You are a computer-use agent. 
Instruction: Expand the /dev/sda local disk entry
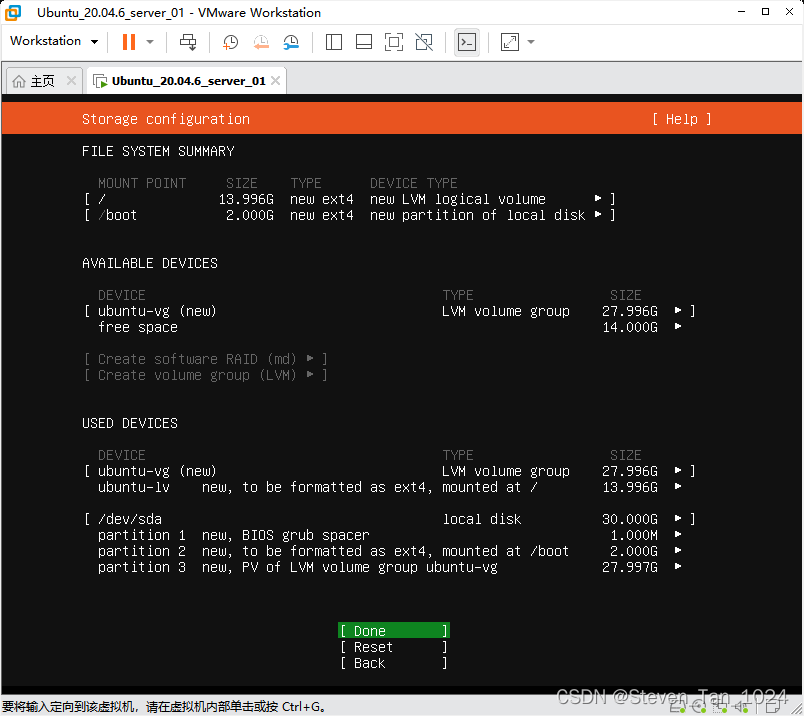(390, 519)
